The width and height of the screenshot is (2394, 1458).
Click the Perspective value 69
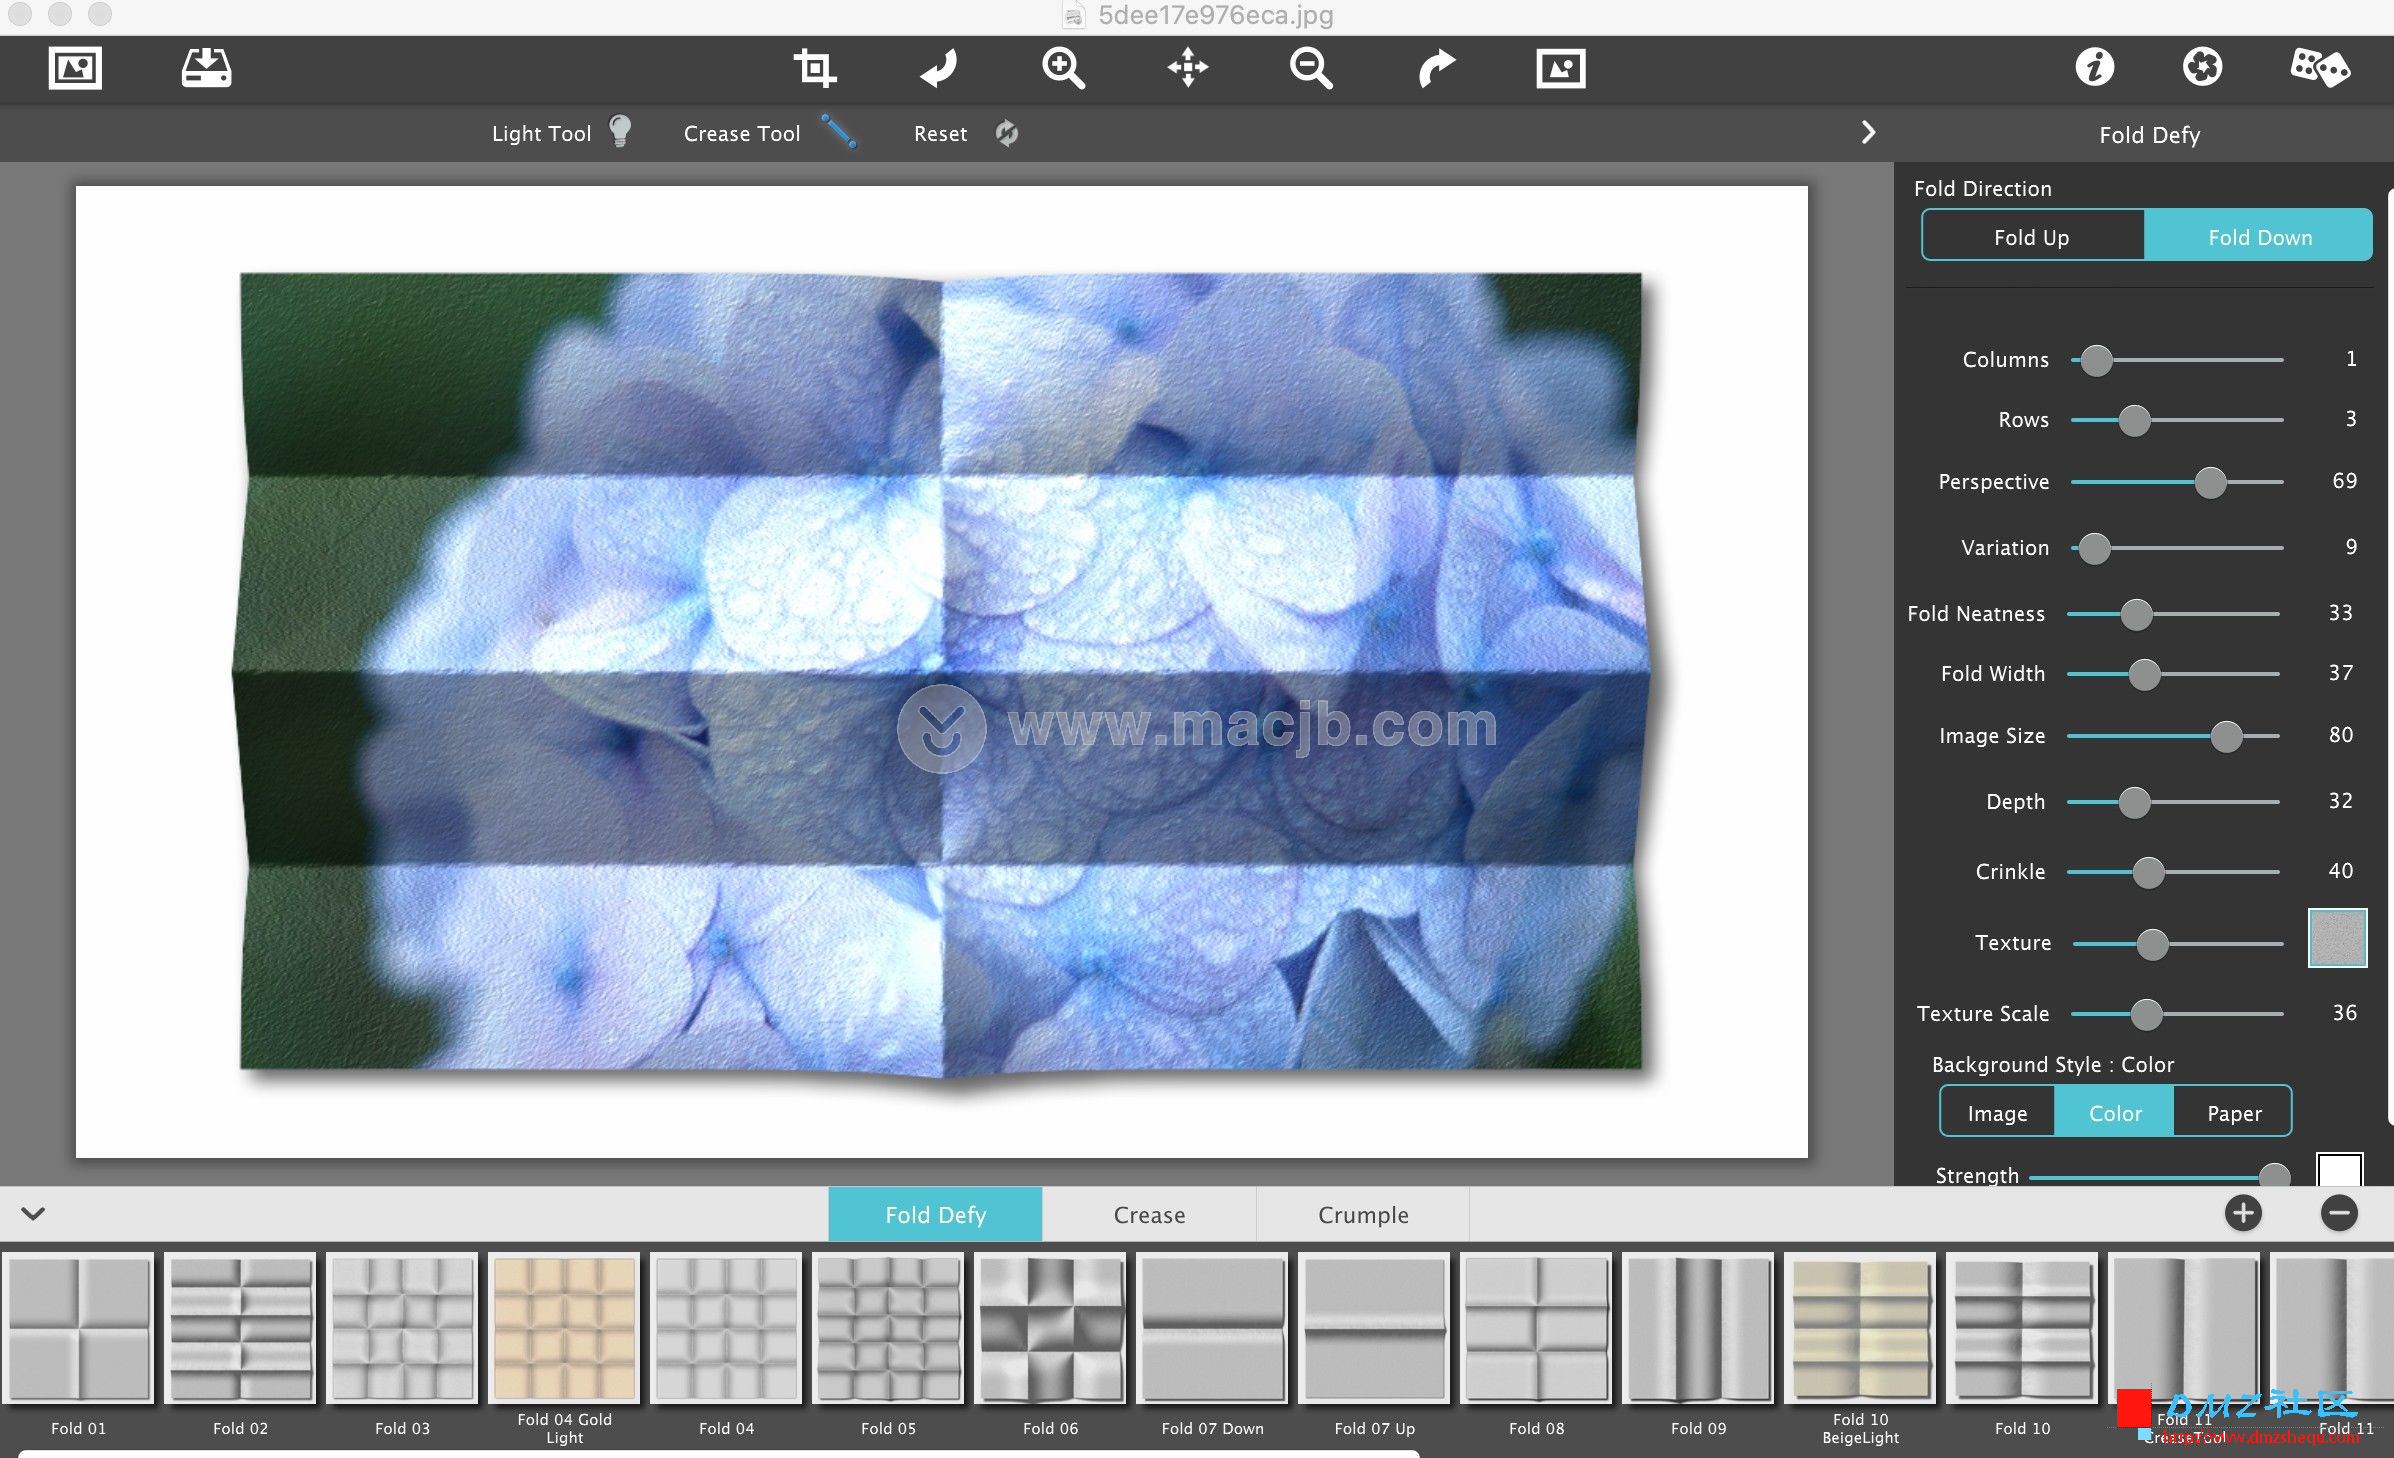click(2344, 481)
